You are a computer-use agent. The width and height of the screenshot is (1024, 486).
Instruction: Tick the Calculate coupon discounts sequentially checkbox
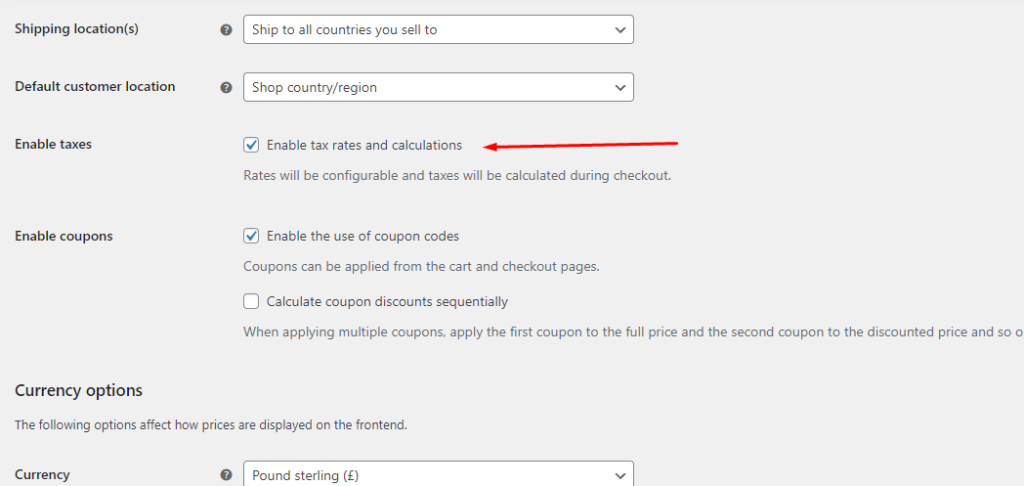click(x=251, y=301)
